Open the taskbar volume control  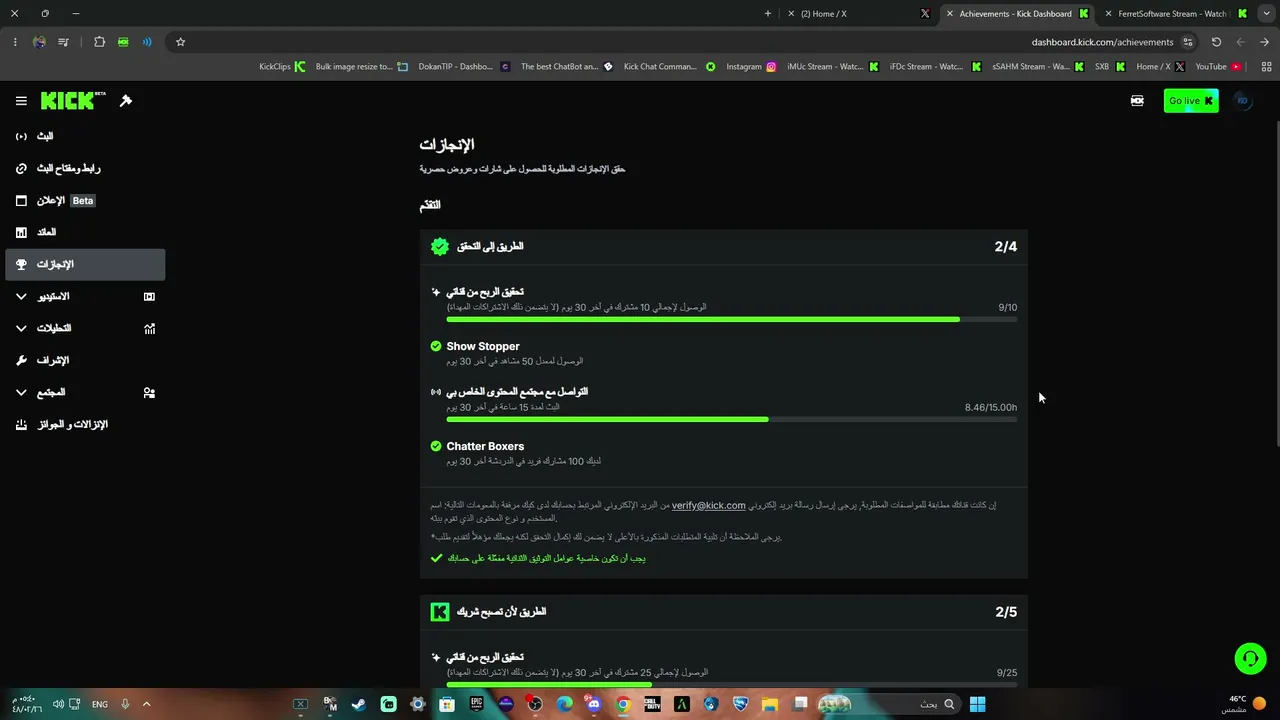click(59, 704)
